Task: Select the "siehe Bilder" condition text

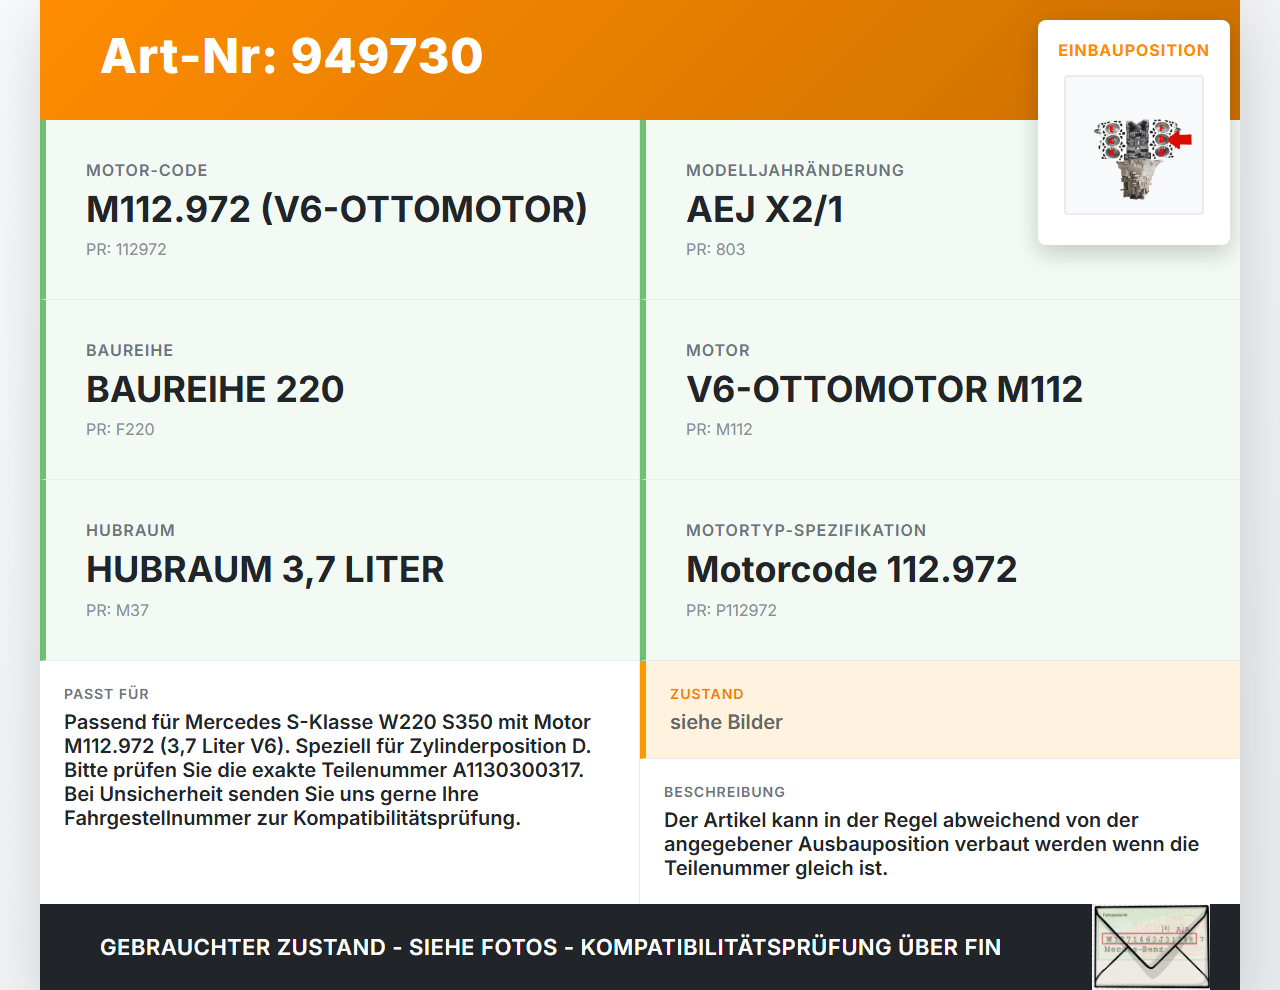Action: (x=726, y=722)
